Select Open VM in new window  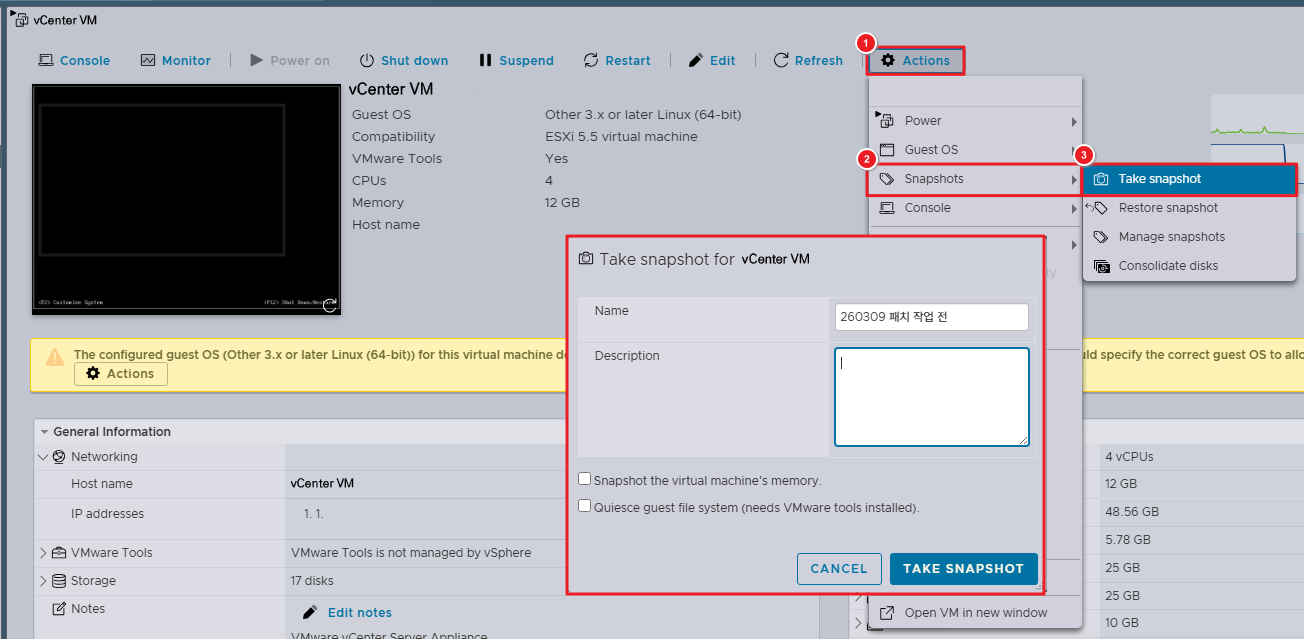pyautogui.click(x=976, y=613)
